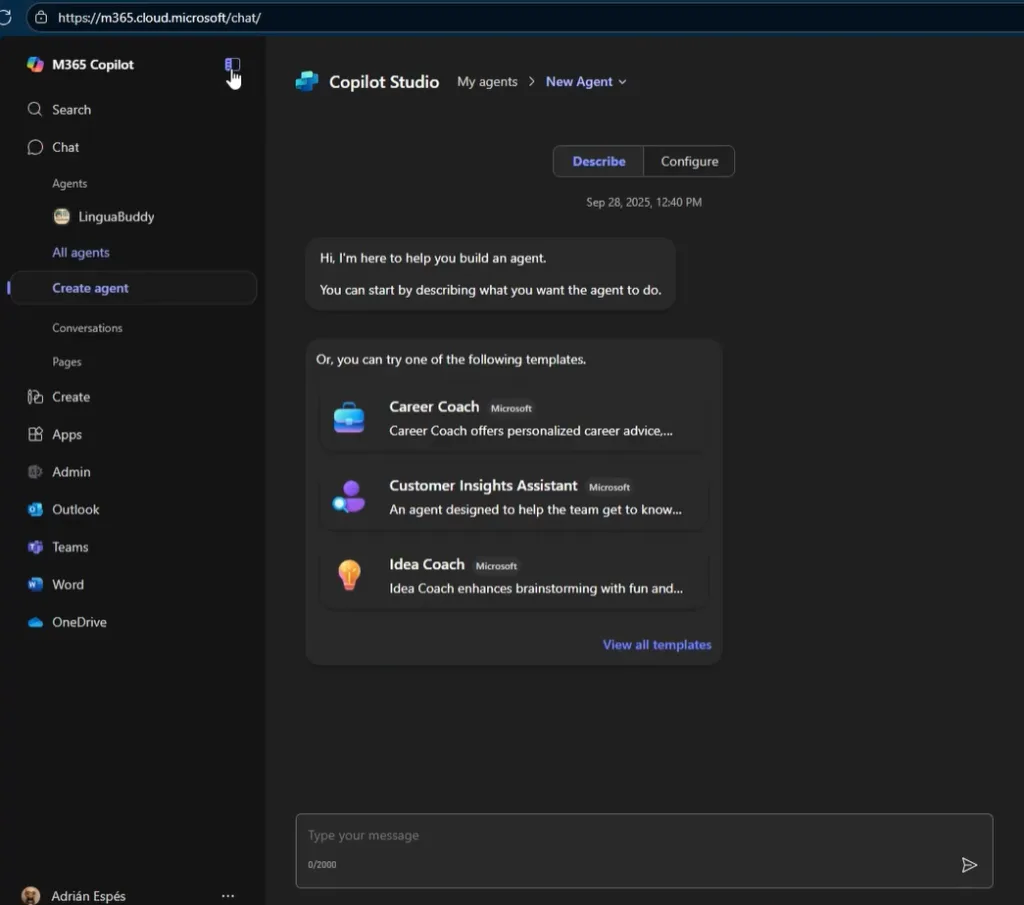Open Conversations section in sidebar
Viewport: 1024px width, 905px height.
tap(88, 328)
